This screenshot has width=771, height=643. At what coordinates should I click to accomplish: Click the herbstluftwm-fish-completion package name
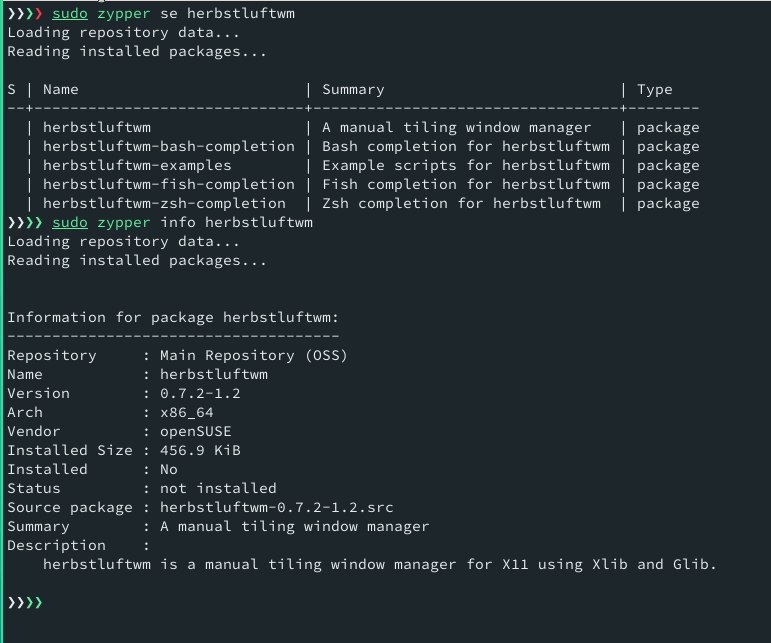pos(169,184)
